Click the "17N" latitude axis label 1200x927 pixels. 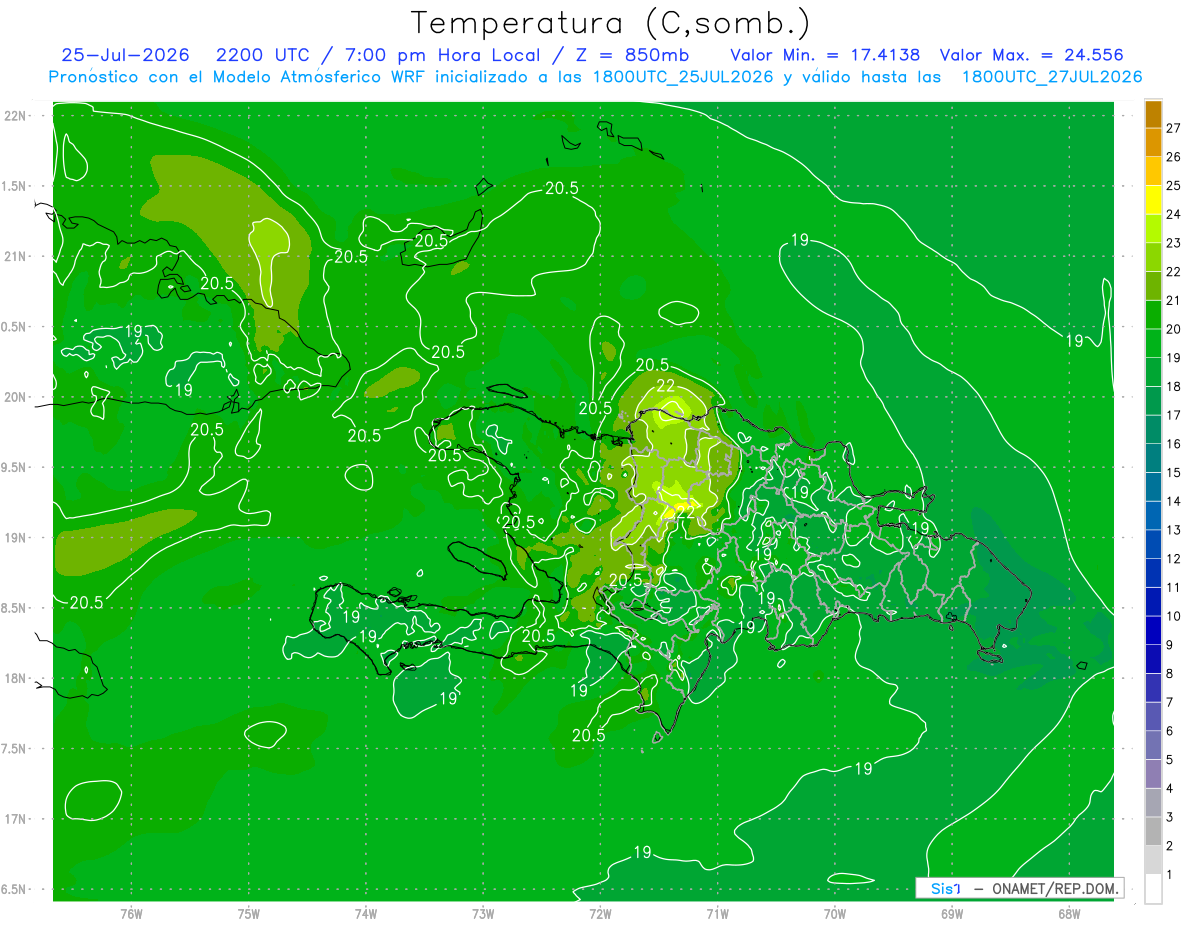[15, 819]
